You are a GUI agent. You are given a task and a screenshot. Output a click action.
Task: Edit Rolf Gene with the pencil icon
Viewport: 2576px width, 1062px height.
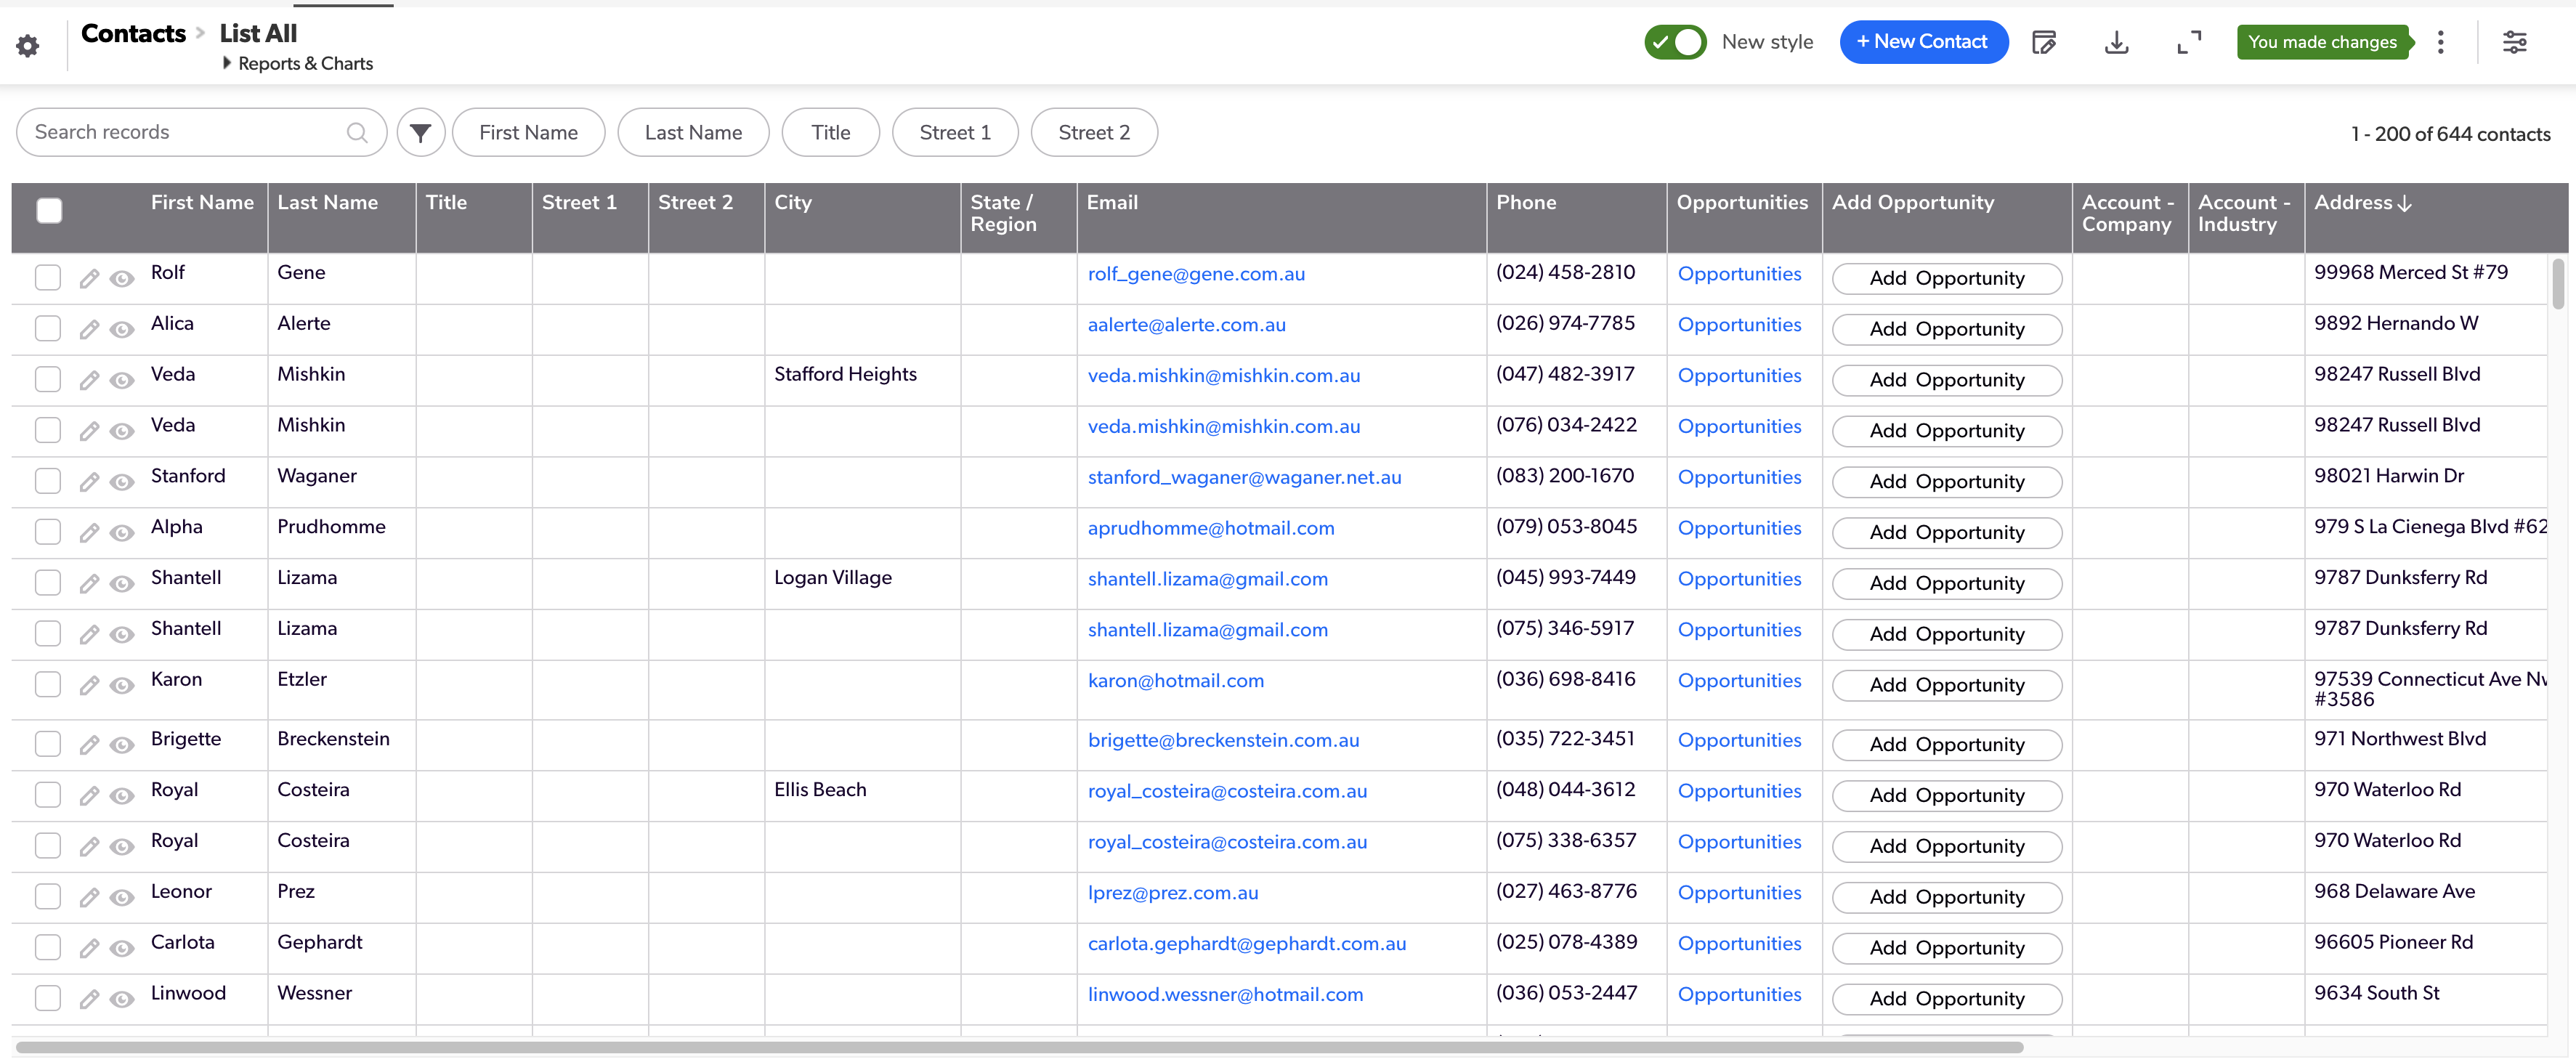pyautogui.click(x=89, y=278)
